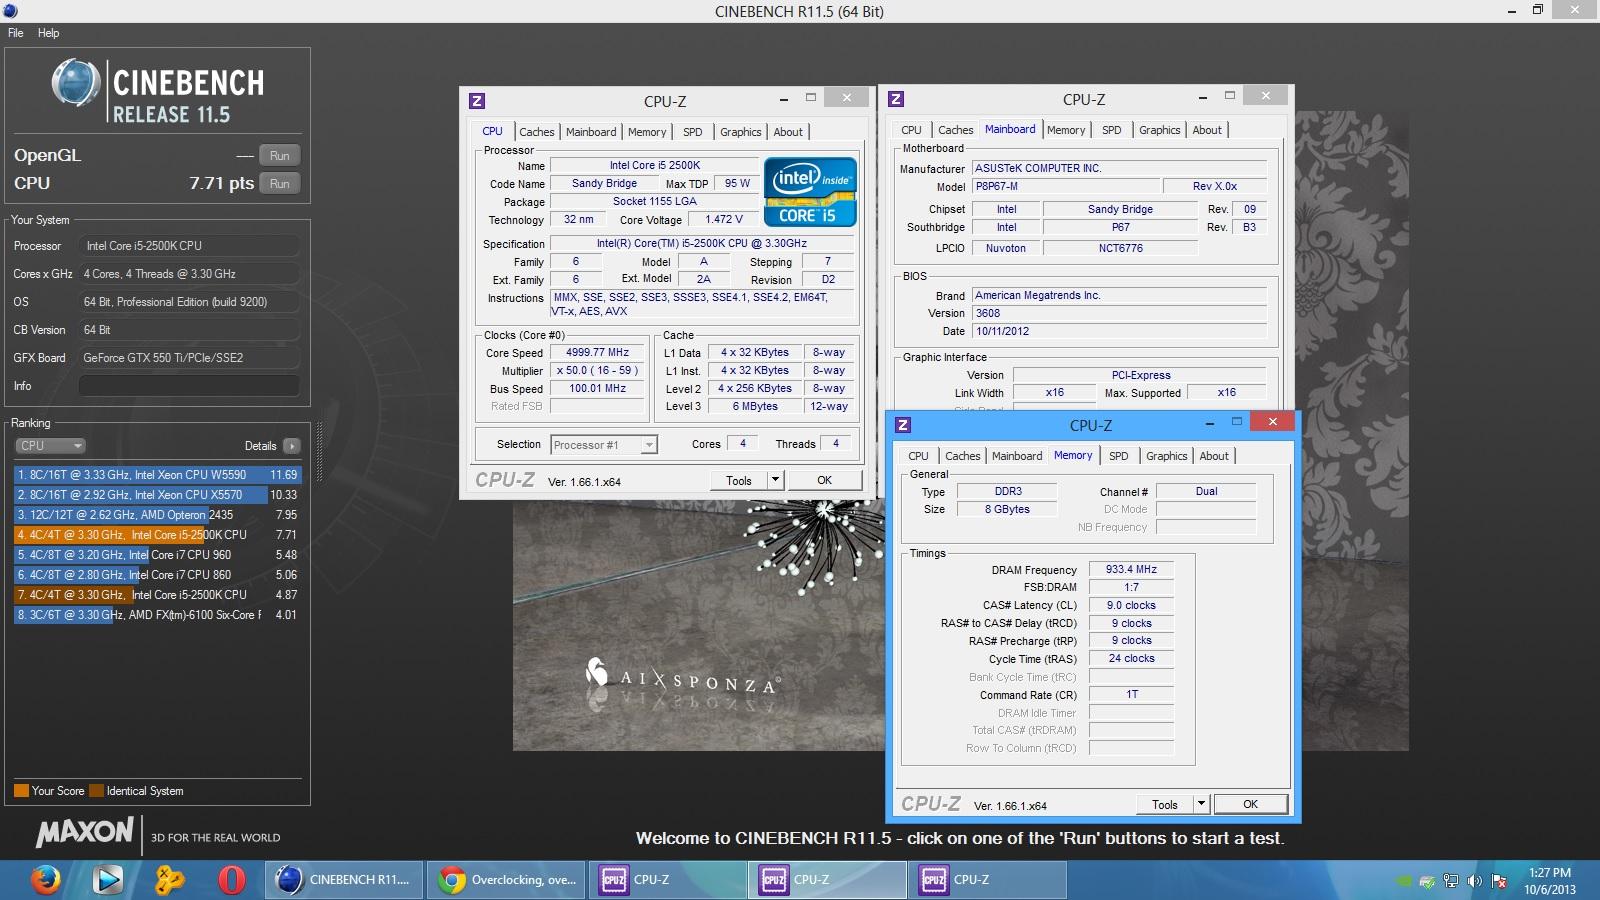Screen dimensions: 1600x900
Task: Select CPU tab in Mainboard window
Action: tap(911, 130)
